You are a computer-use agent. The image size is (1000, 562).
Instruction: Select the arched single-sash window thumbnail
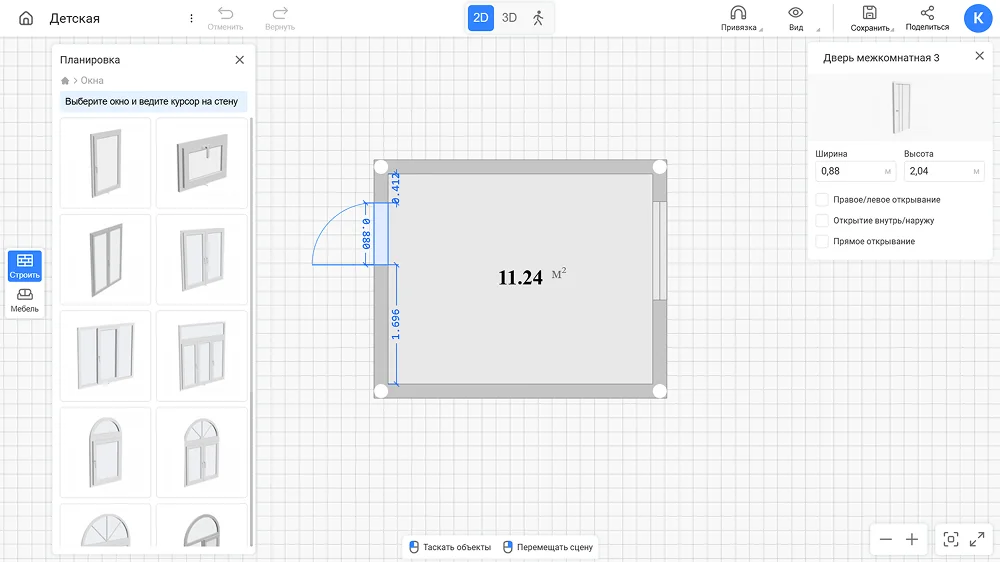click(x=105, y=452)
